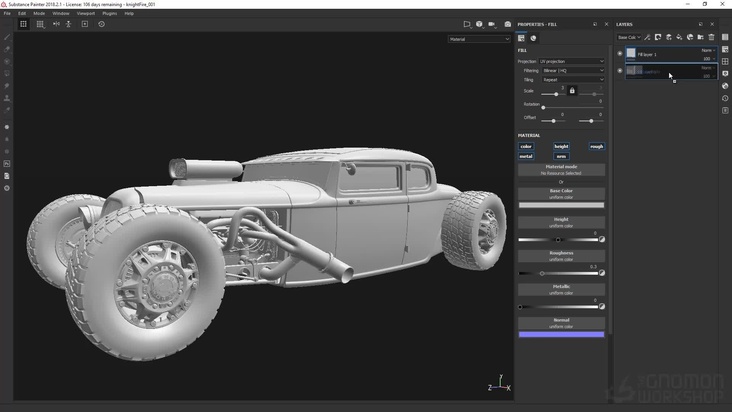Open the Mode menu
This screenshot has height=412, width=732.
pos(39,14)
